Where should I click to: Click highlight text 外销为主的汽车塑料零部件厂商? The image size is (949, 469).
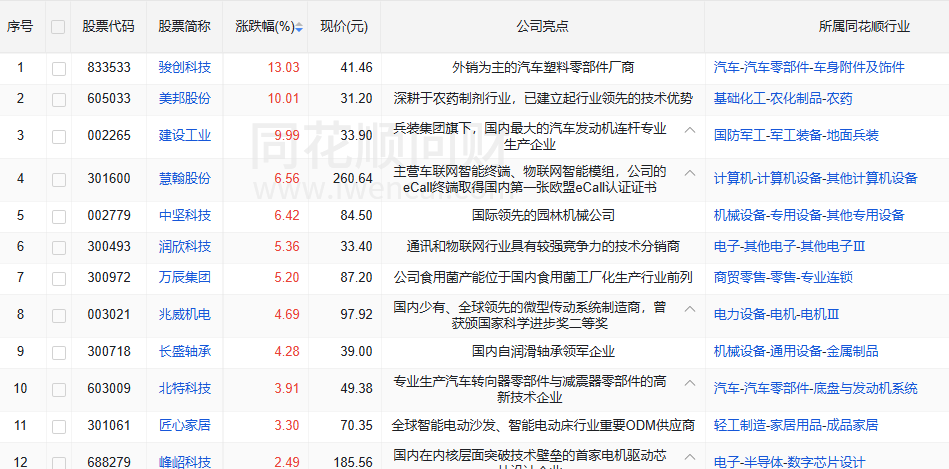[543, 67]
